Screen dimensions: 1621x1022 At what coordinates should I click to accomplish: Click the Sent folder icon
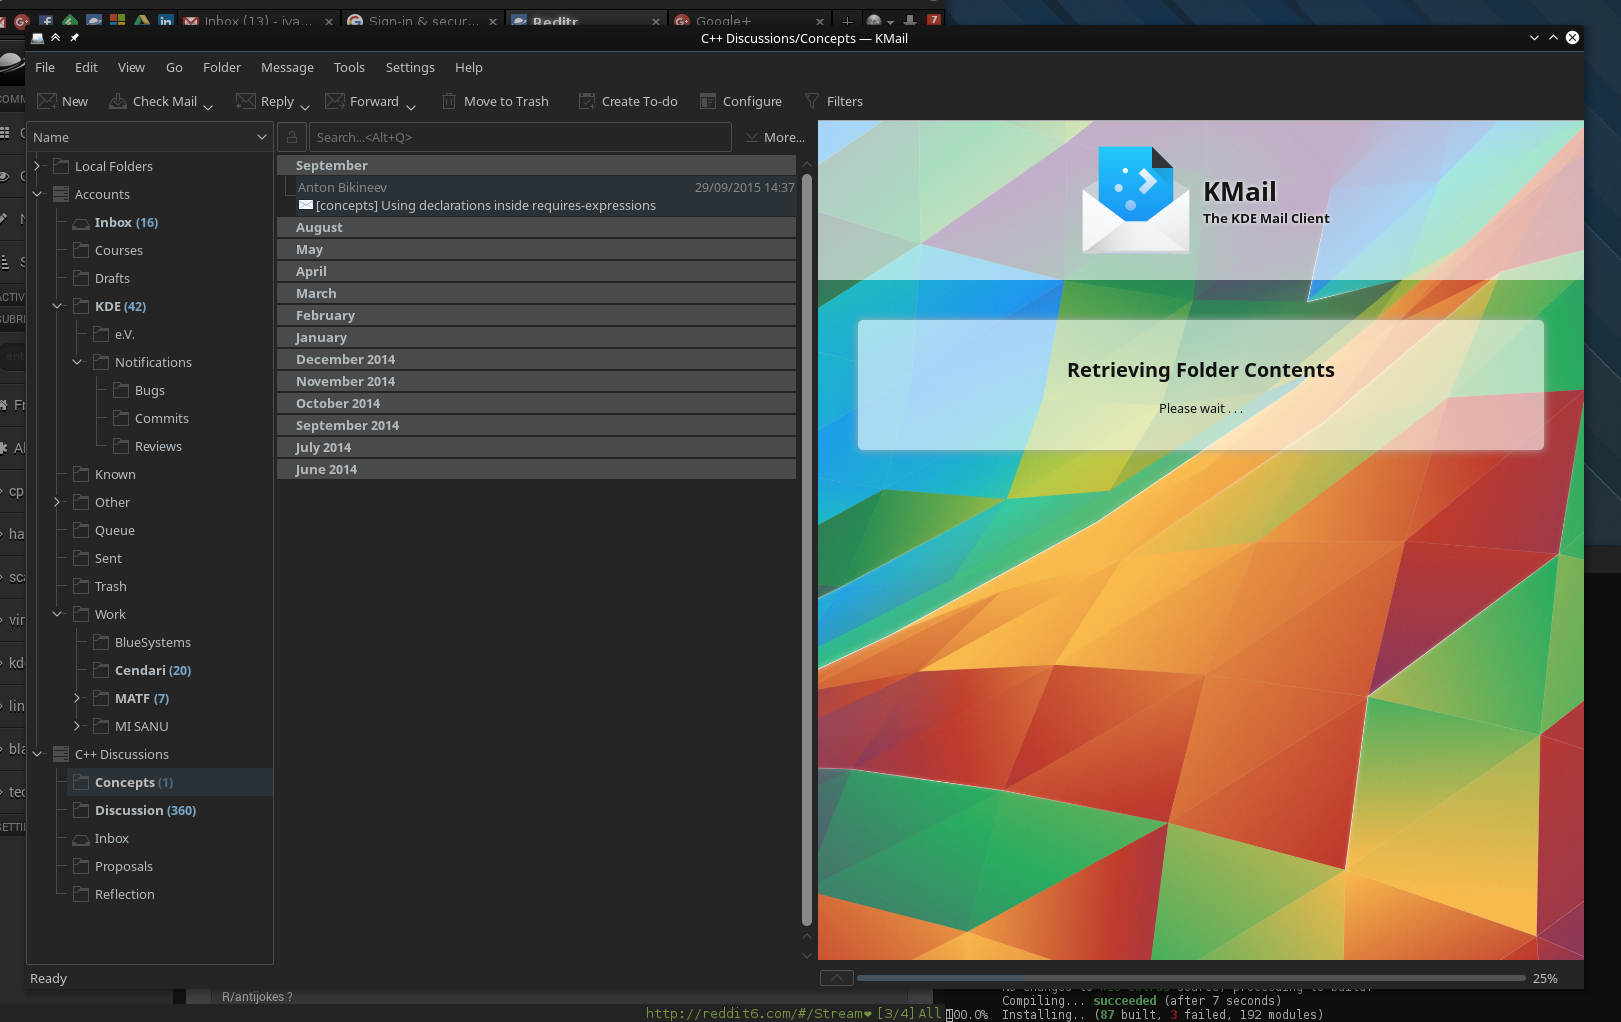(81, 558)
